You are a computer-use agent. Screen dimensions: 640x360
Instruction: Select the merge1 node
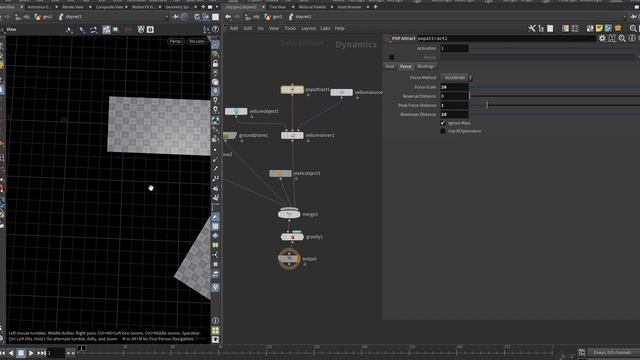point(289,214)
